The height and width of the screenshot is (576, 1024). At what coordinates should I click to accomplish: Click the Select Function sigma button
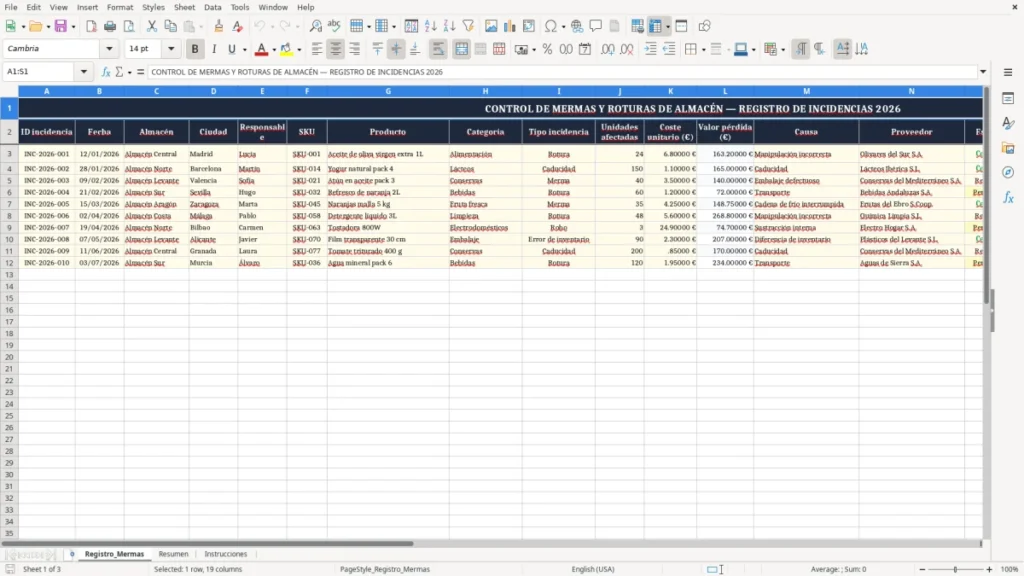[x=120, y=72]
